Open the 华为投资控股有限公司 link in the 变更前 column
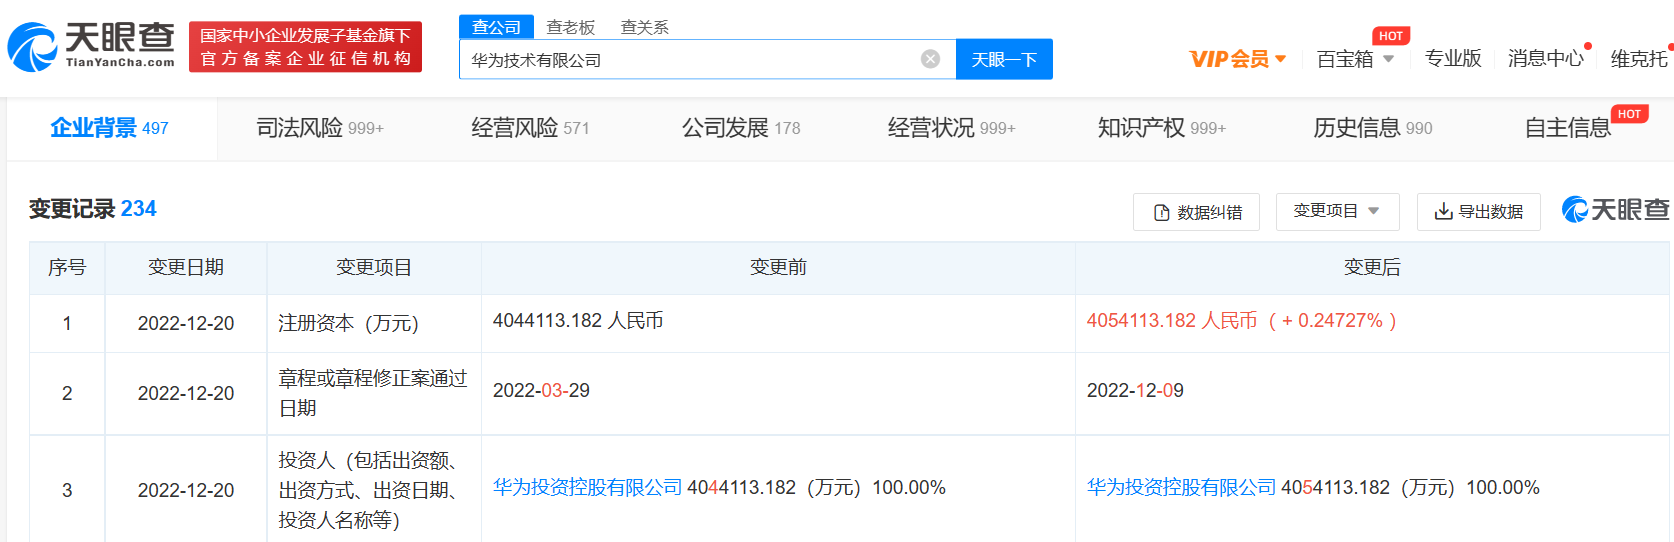 coord(587,488)
